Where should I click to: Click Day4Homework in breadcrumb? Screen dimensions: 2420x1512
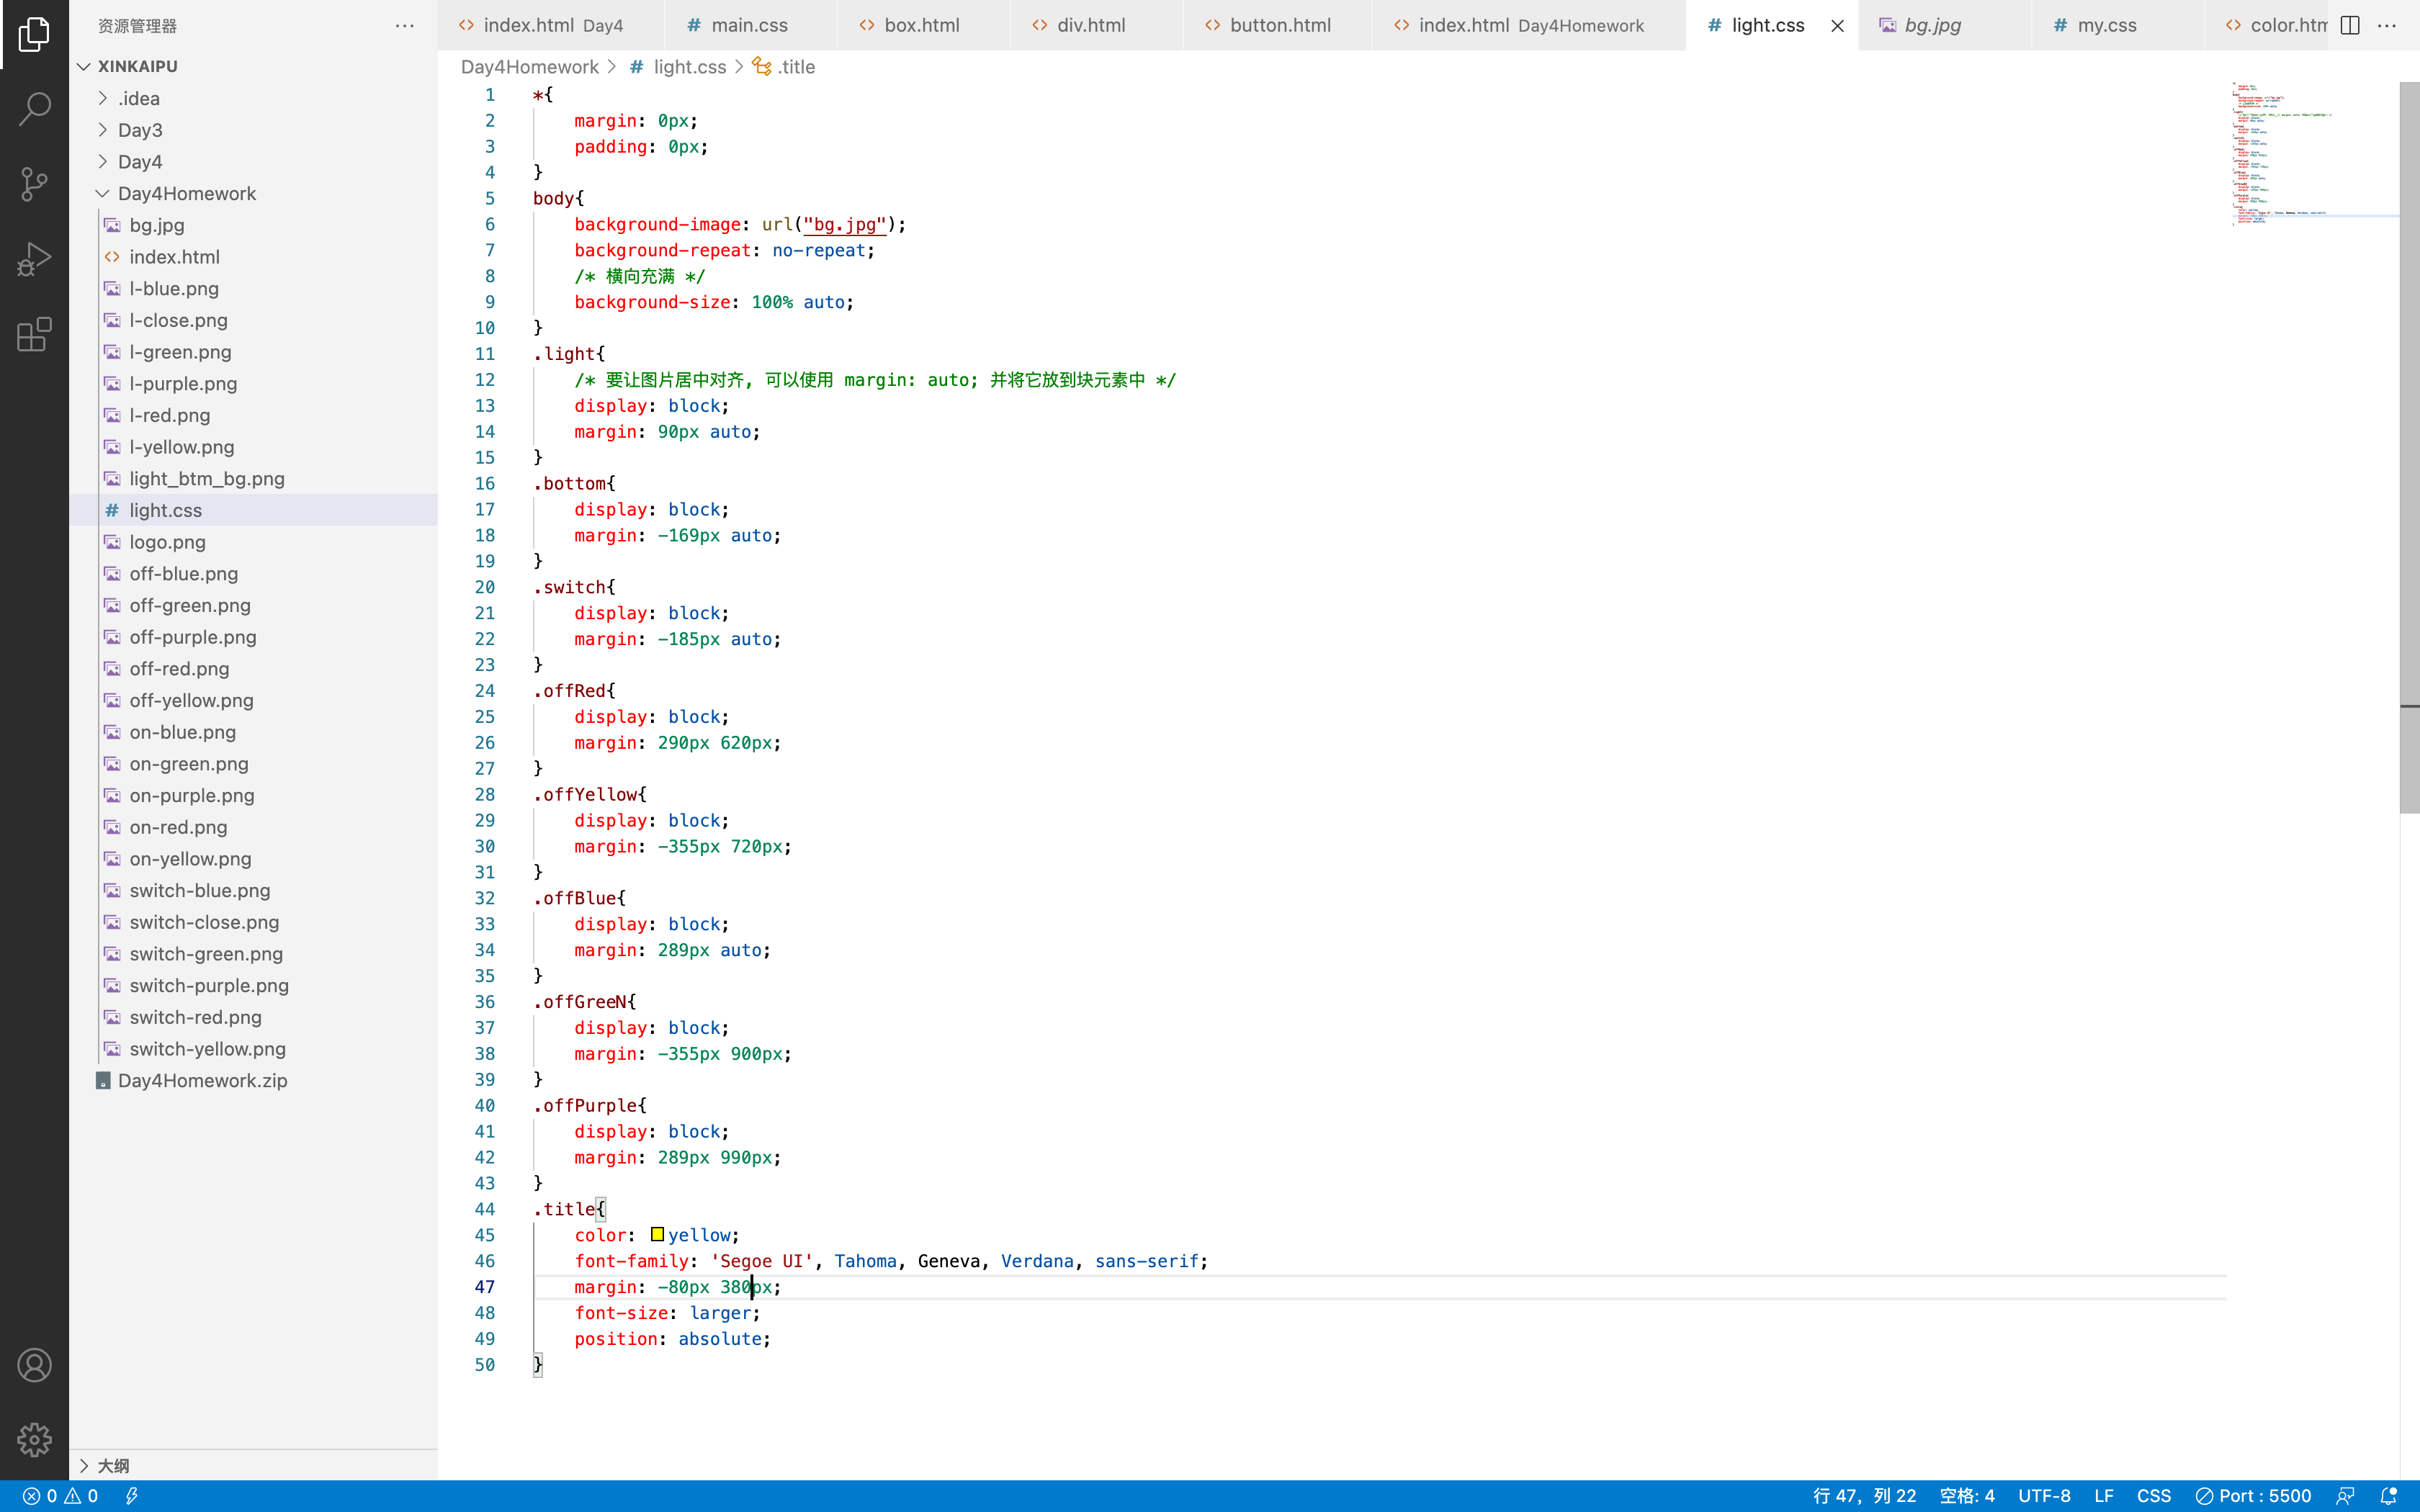529,67
